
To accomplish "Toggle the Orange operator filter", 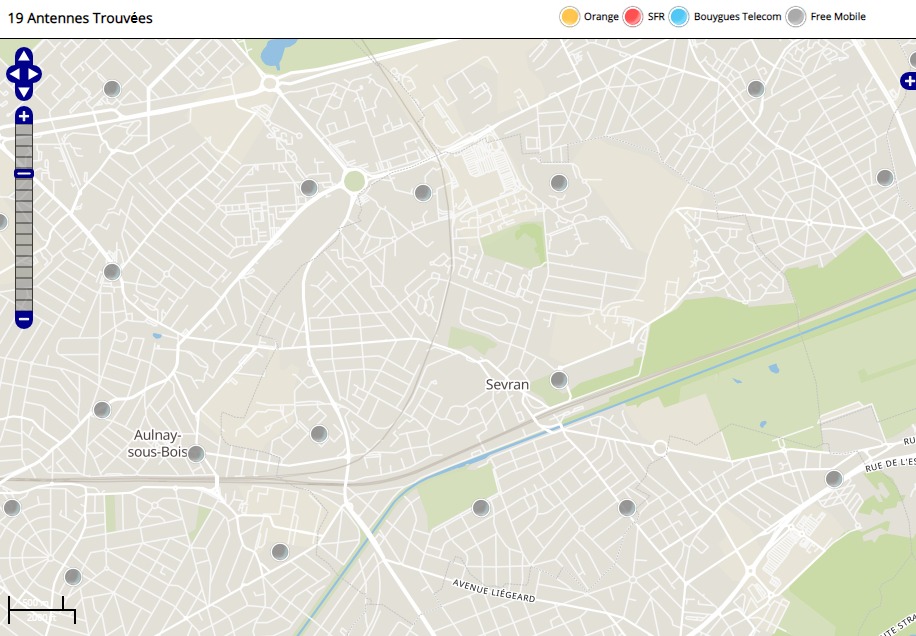I will click(570, 17).
